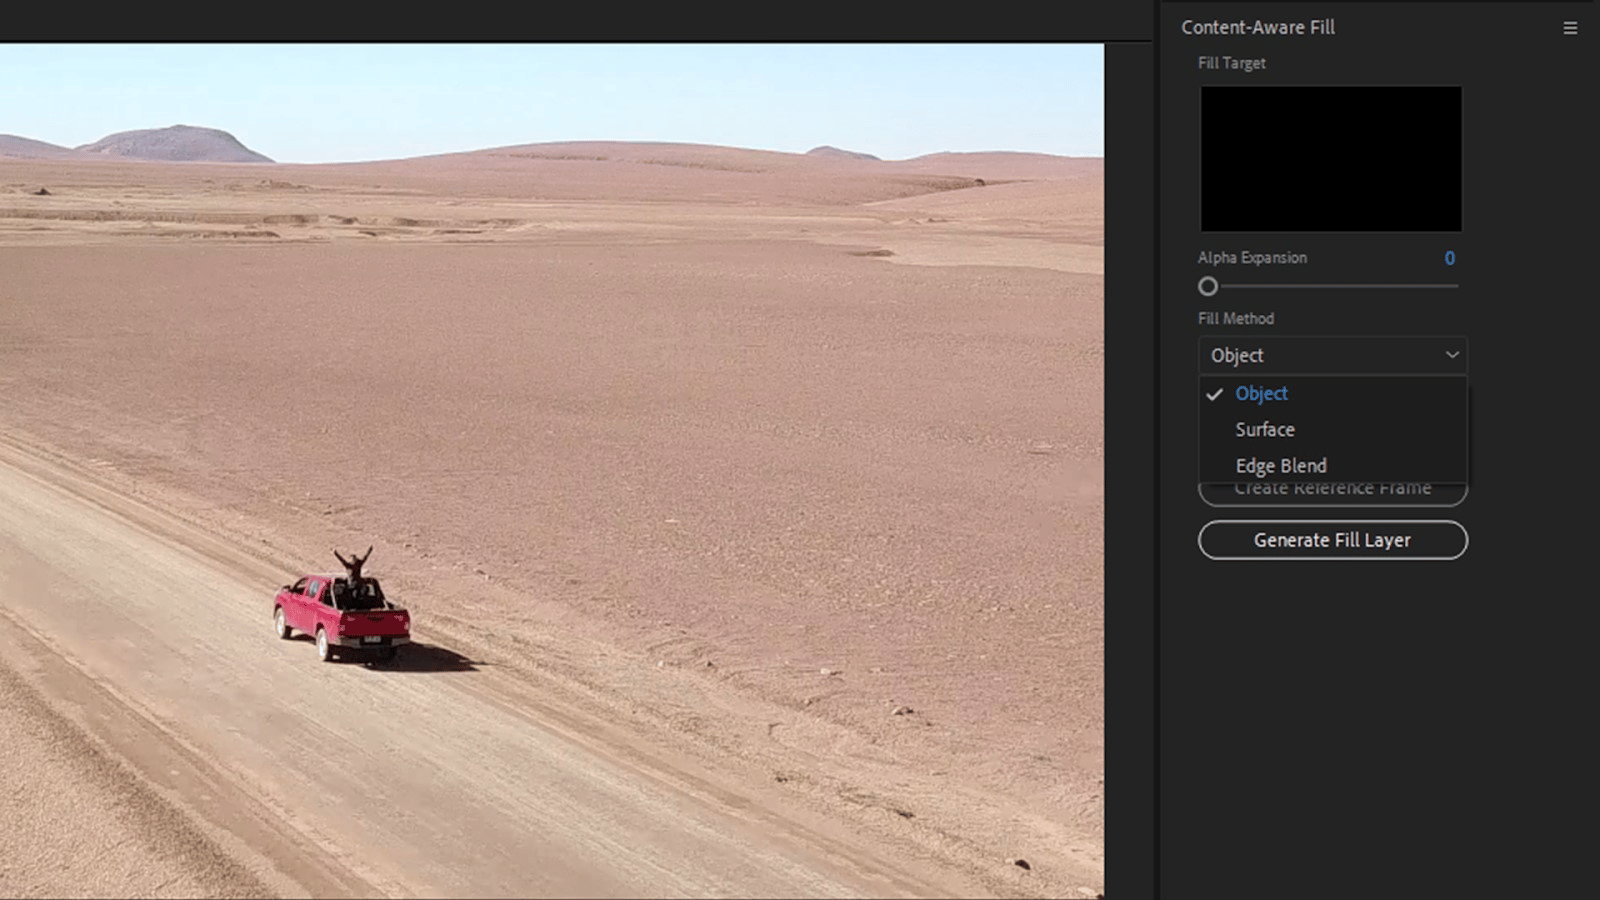Click the Fill Method label text
Screen dimensions: 1600x900
[x=1235, y=319]
